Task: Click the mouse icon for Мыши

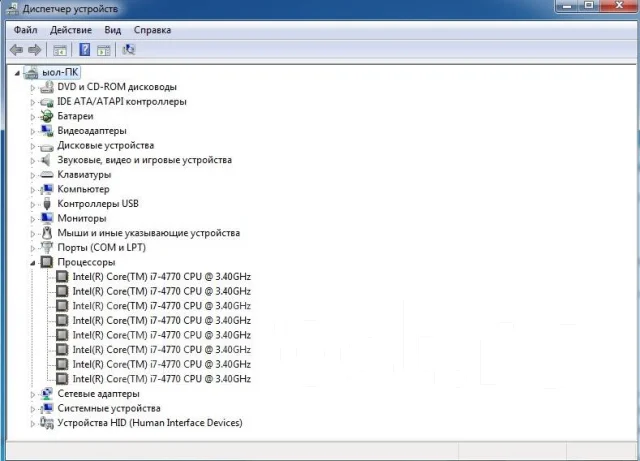Action: [x=47, y=233]
